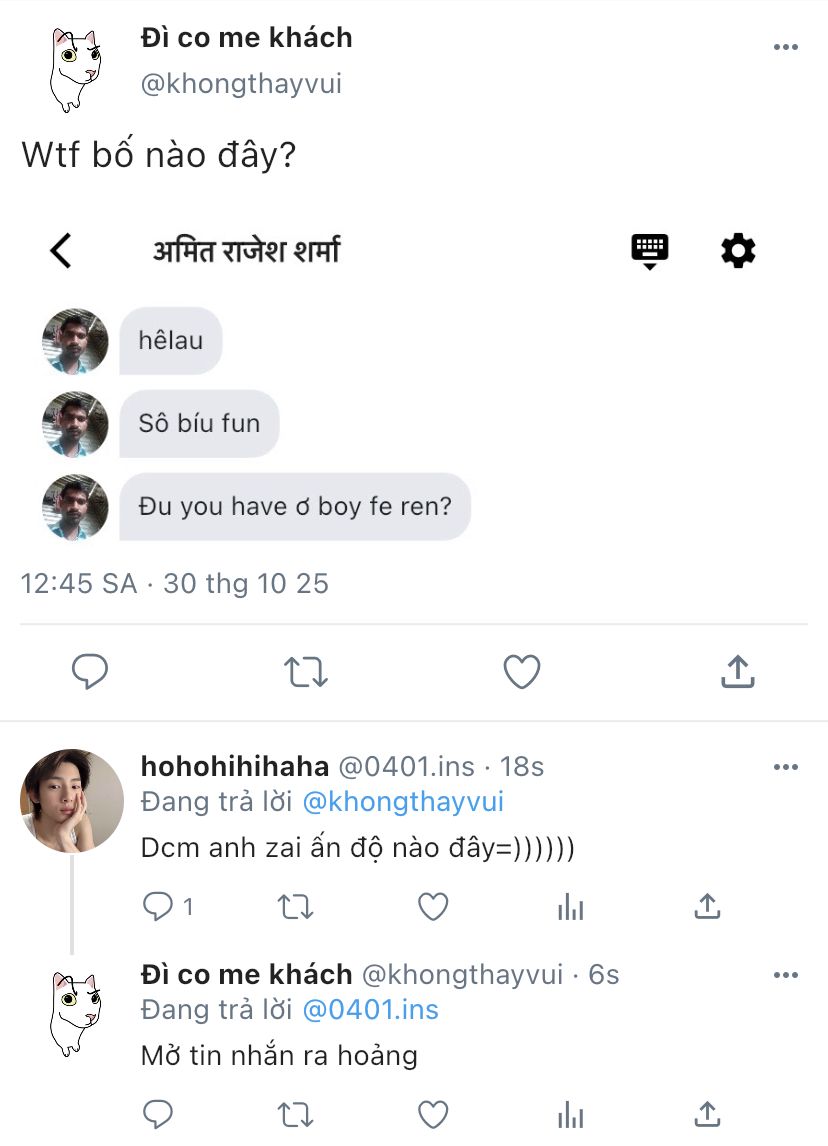
Task: Open the settings gear in the chat screenshot
Action: (738, 250)
